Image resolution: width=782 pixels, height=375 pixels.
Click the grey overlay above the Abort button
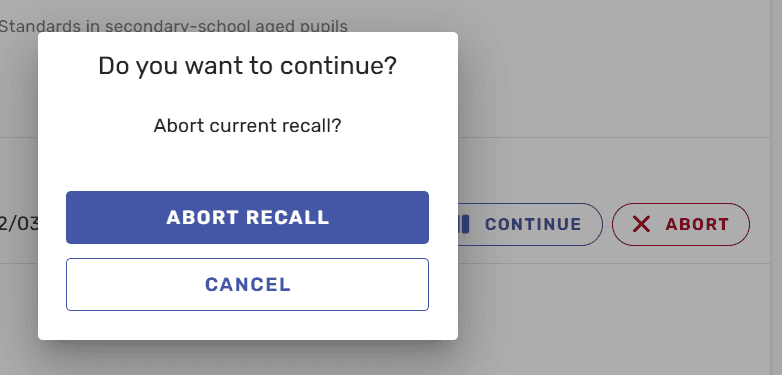click(x=681, y=170)
